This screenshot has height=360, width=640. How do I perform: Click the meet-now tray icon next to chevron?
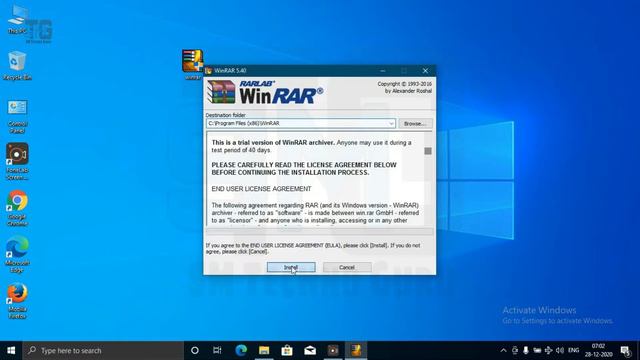click(515, 351)
